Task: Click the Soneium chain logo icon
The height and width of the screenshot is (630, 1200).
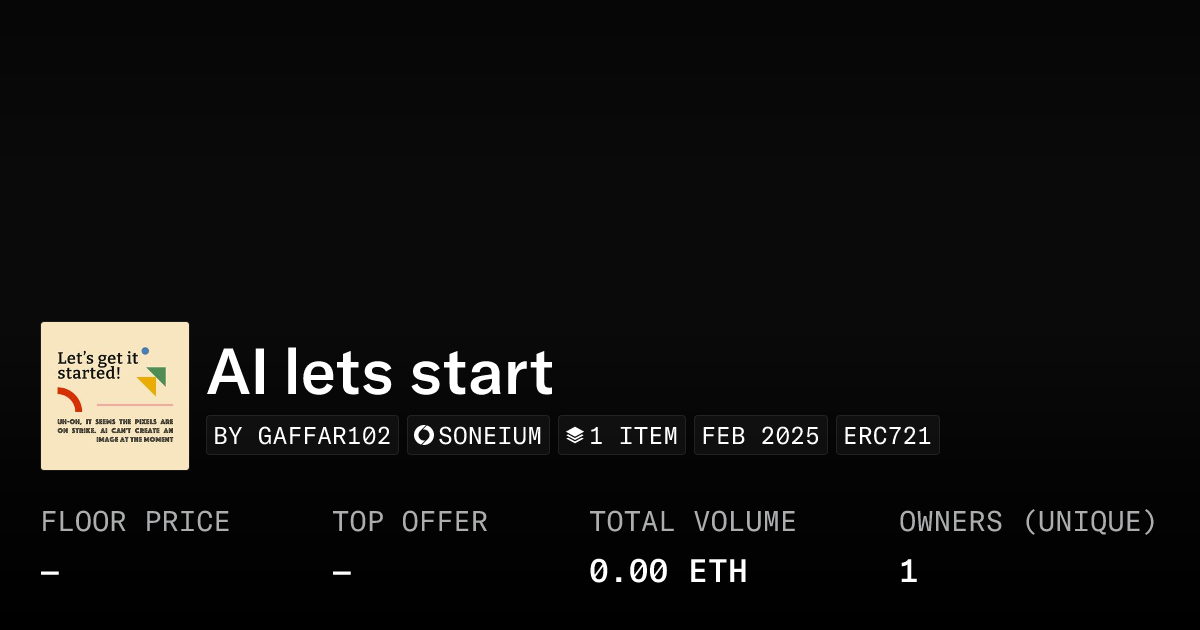Action: [x=424, y=435]
